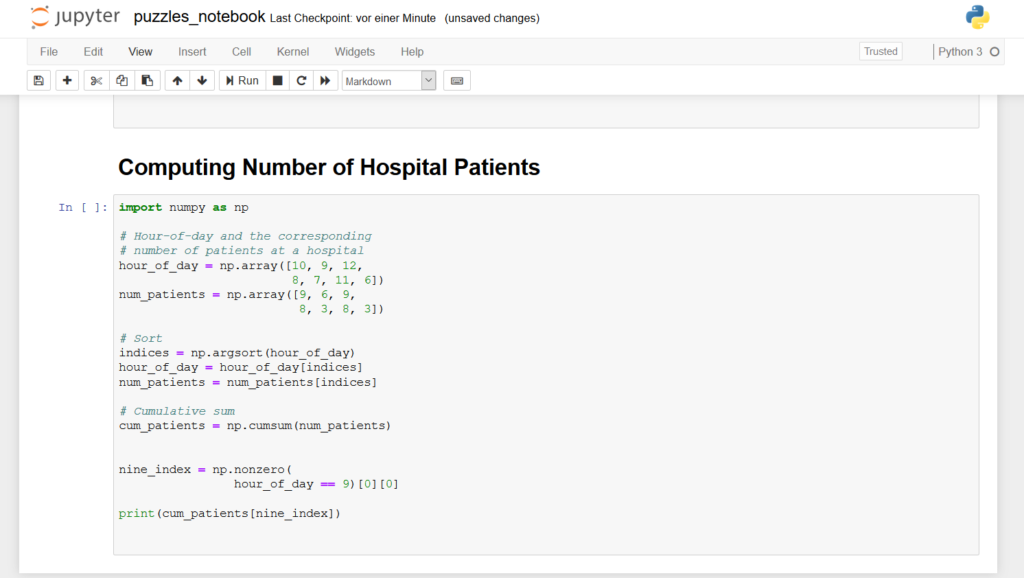Move selected cell down arrow
This screenshot has height=578, width=1024.
coord(202,81)
